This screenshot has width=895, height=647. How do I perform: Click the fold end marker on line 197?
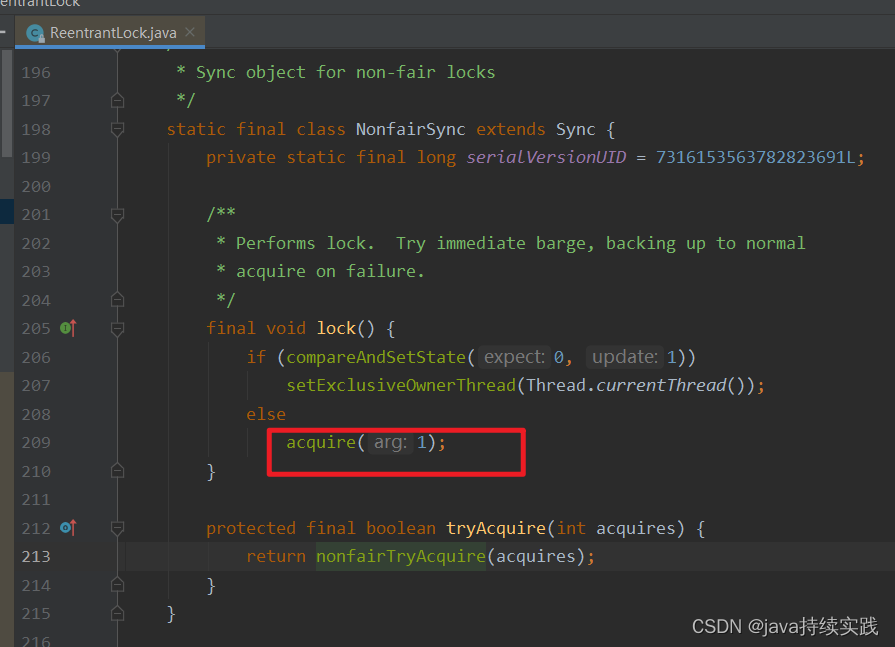(x=117, y=100)
